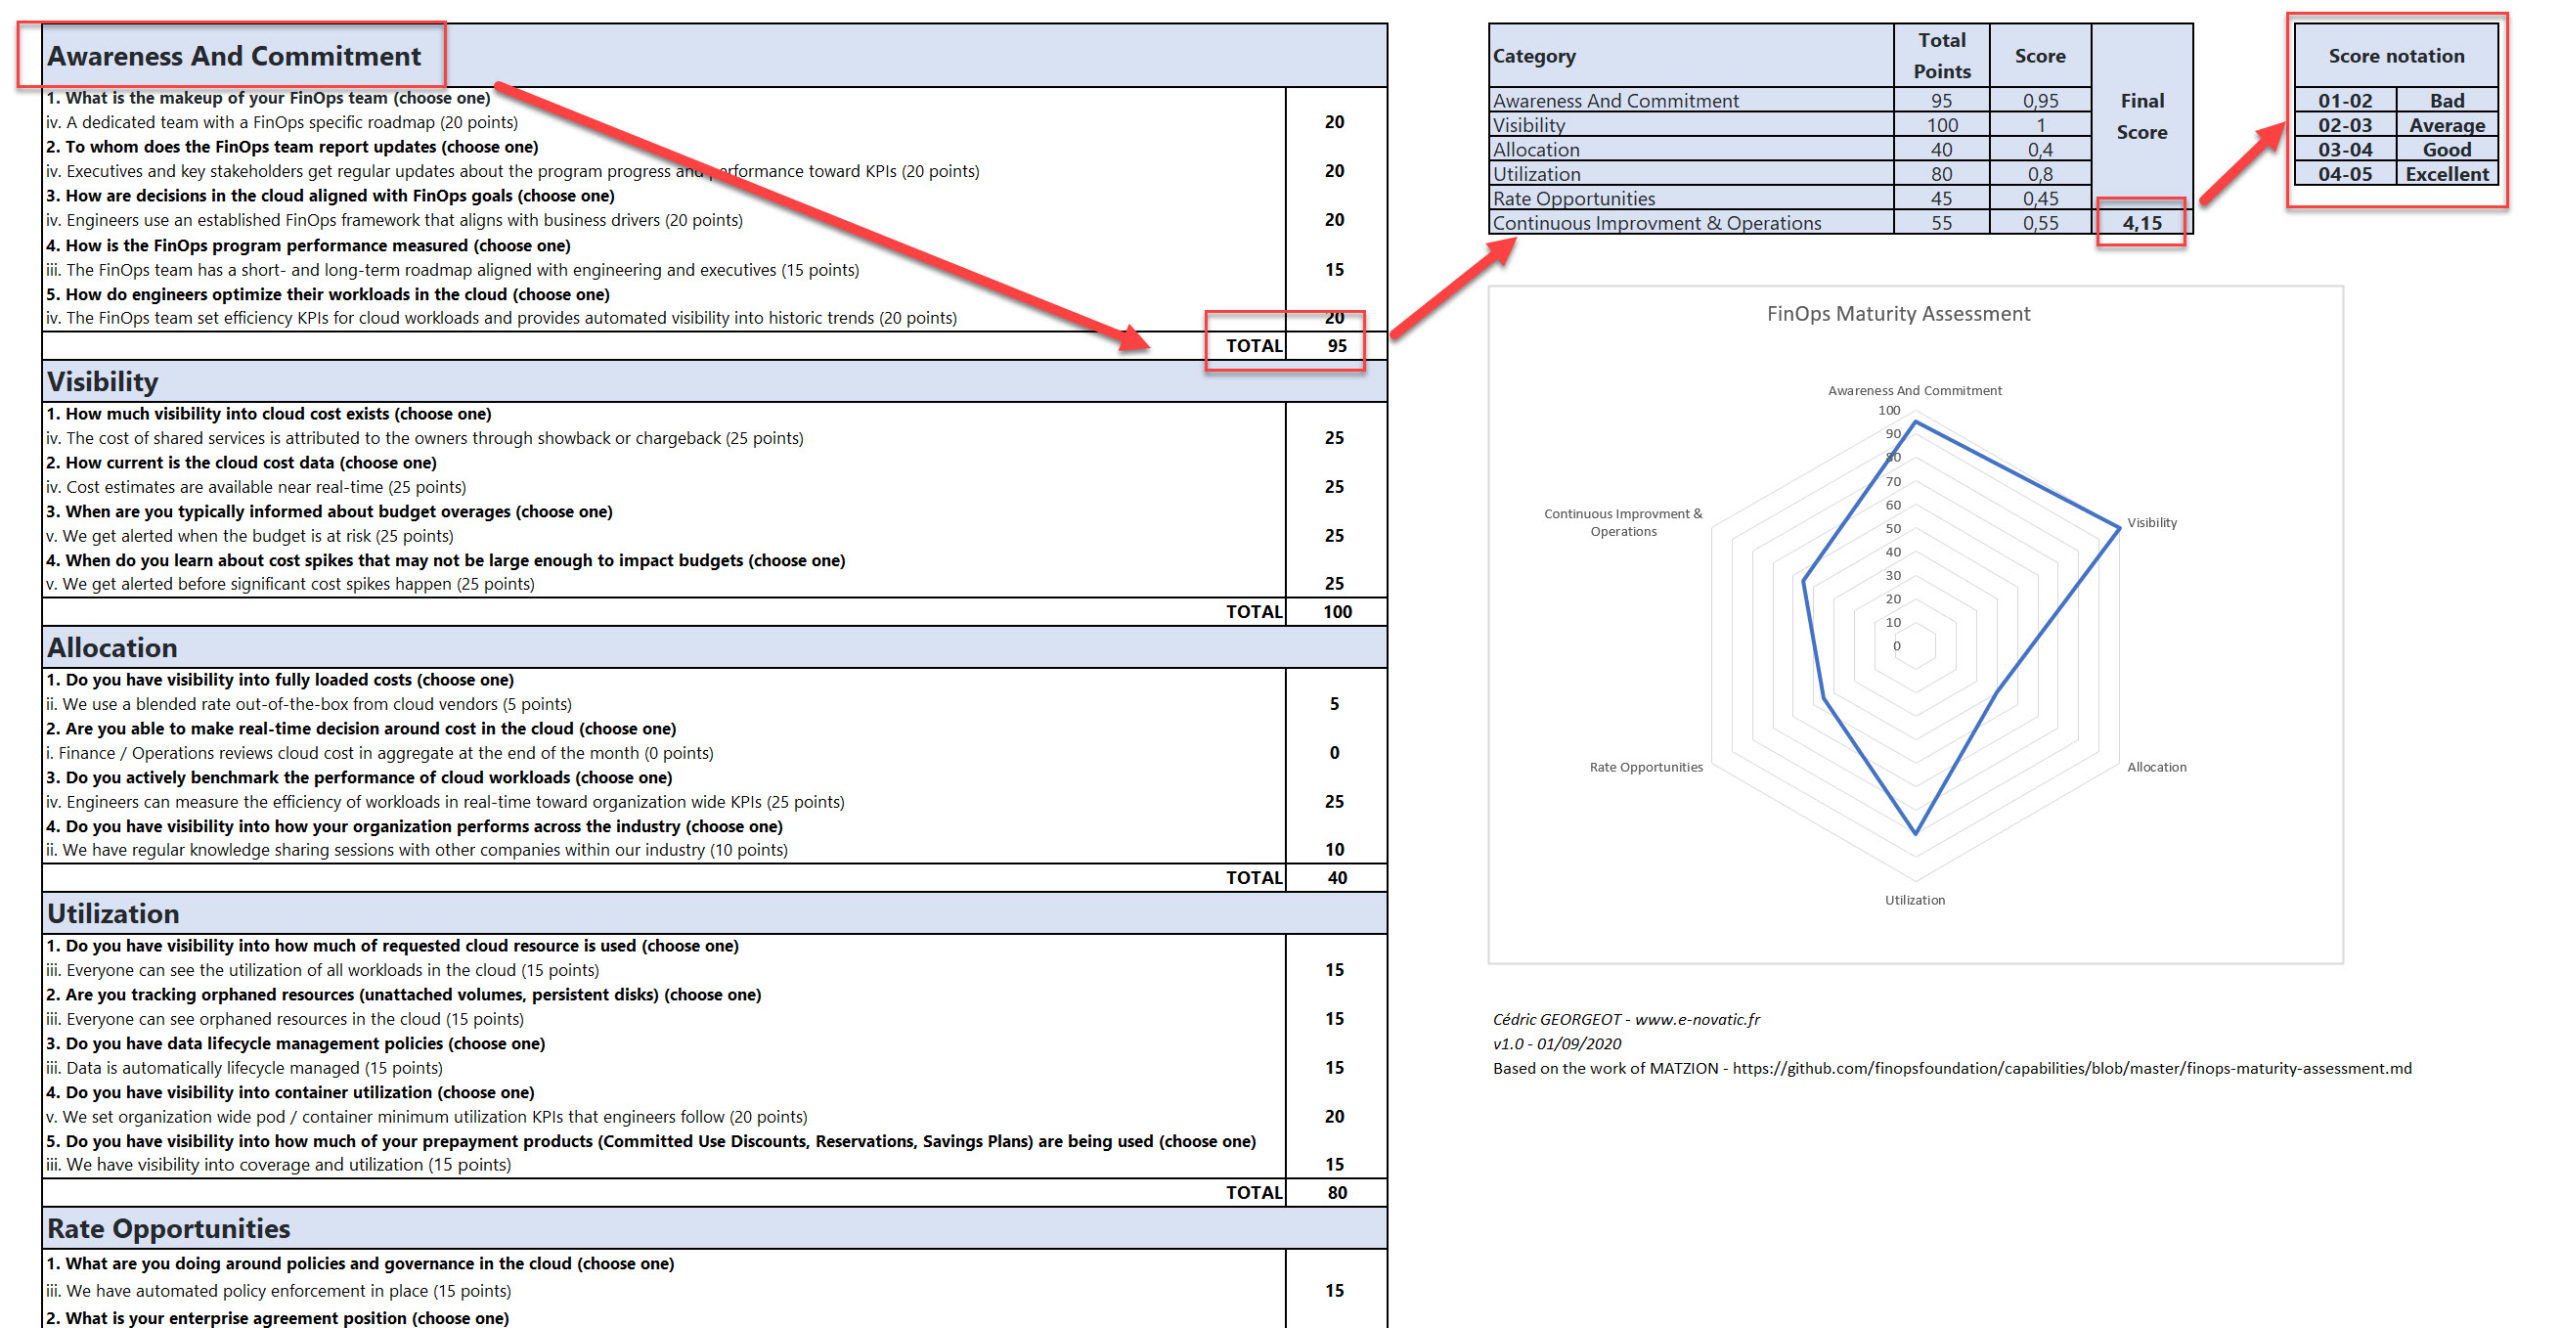This screenshot has width=2560, height=1328.
Task: Click the 0,95 score cell
Action: point(2040,100)
